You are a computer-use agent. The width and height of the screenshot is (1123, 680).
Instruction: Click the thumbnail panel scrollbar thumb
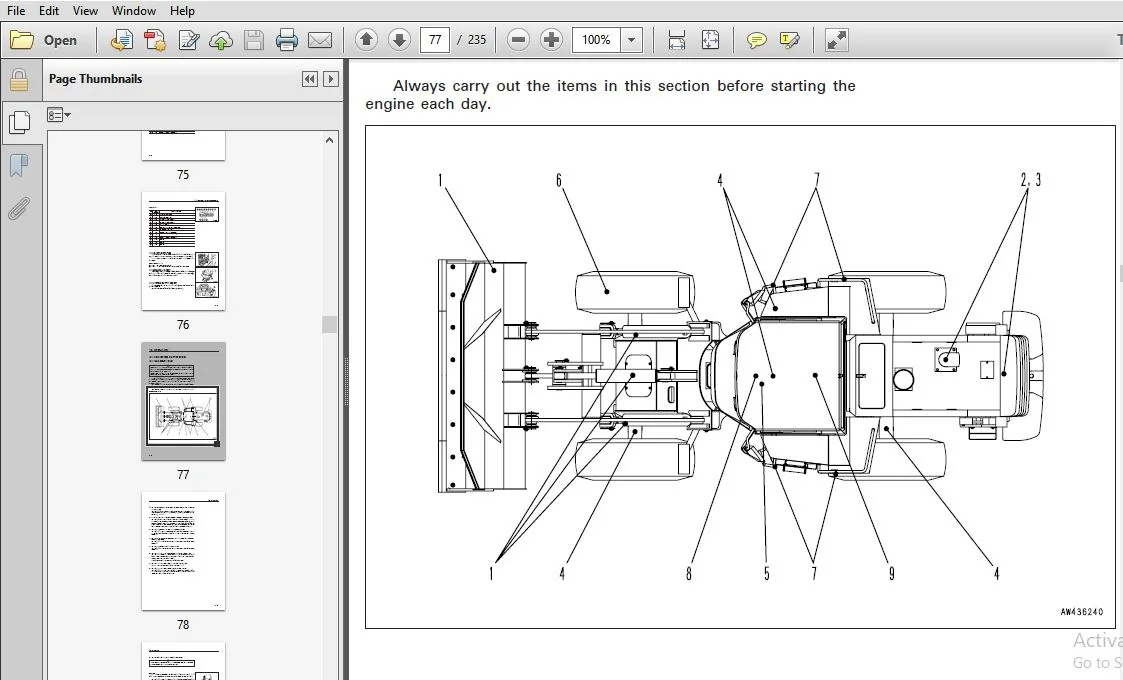pos(329,325)
